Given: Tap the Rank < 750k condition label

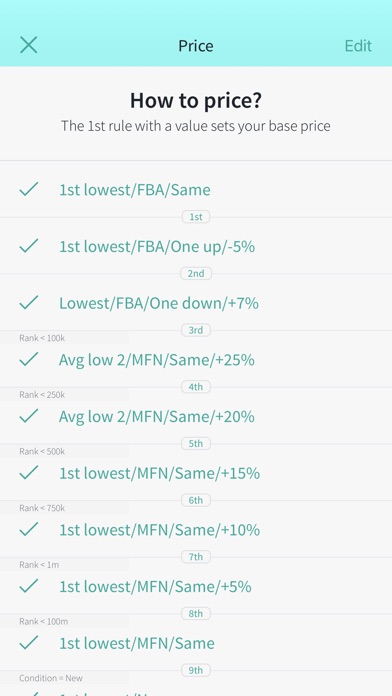Looking at the screenshot, I should click(42, 508).
